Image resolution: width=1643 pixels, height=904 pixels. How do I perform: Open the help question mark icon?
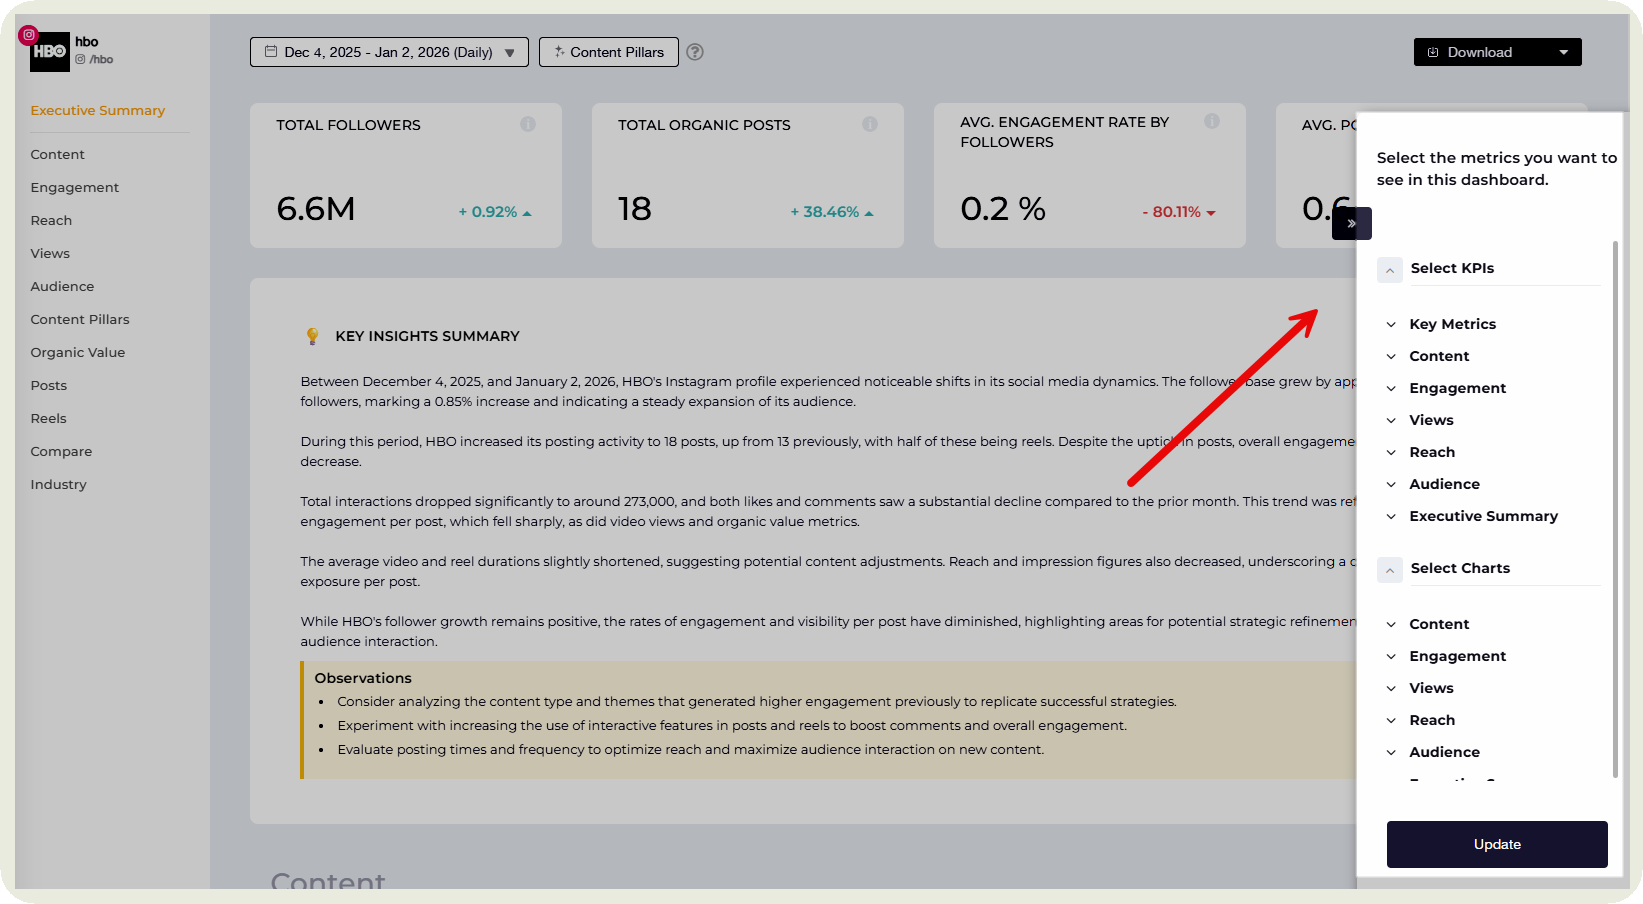click(695, 51)
